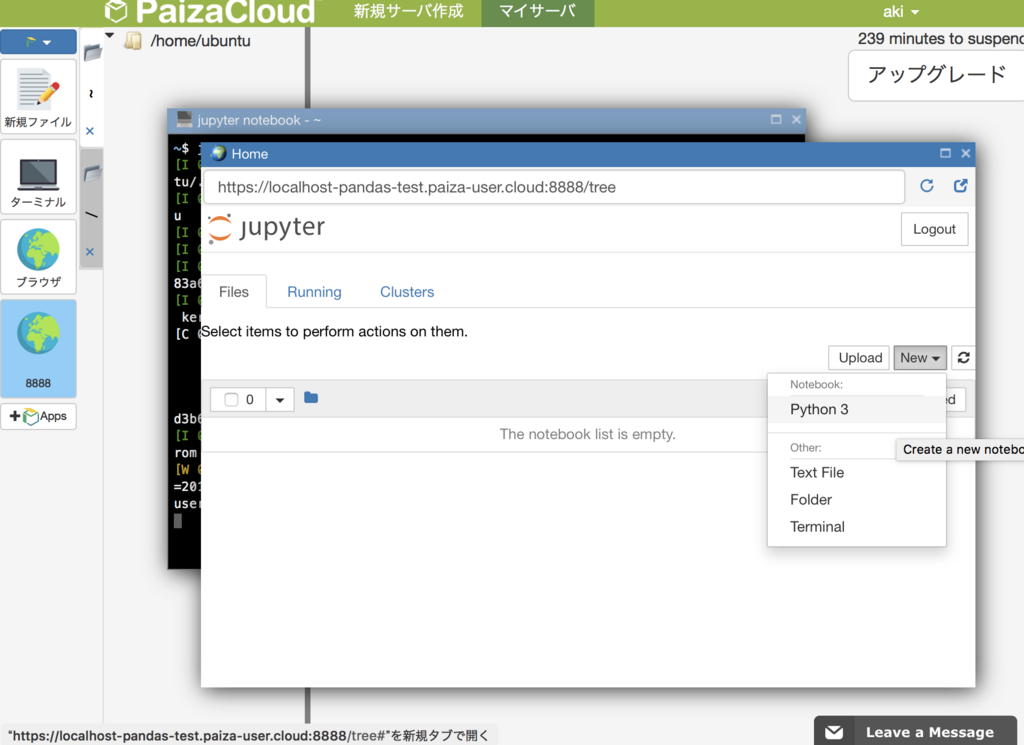Switch to the Files tab

(234, 292)
